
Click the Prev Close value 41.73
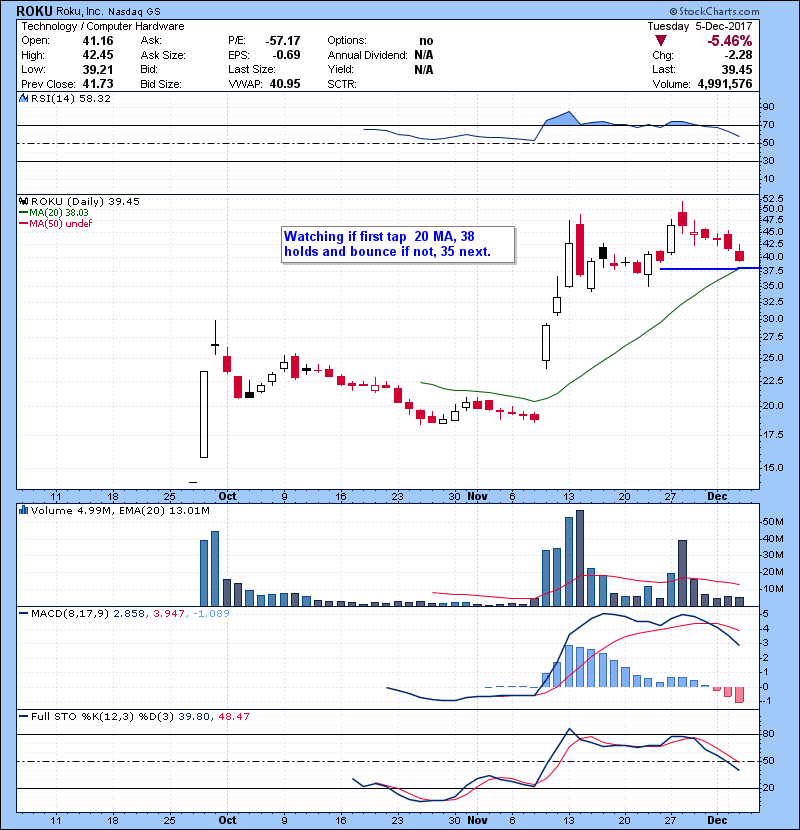[x=98, y=84]
